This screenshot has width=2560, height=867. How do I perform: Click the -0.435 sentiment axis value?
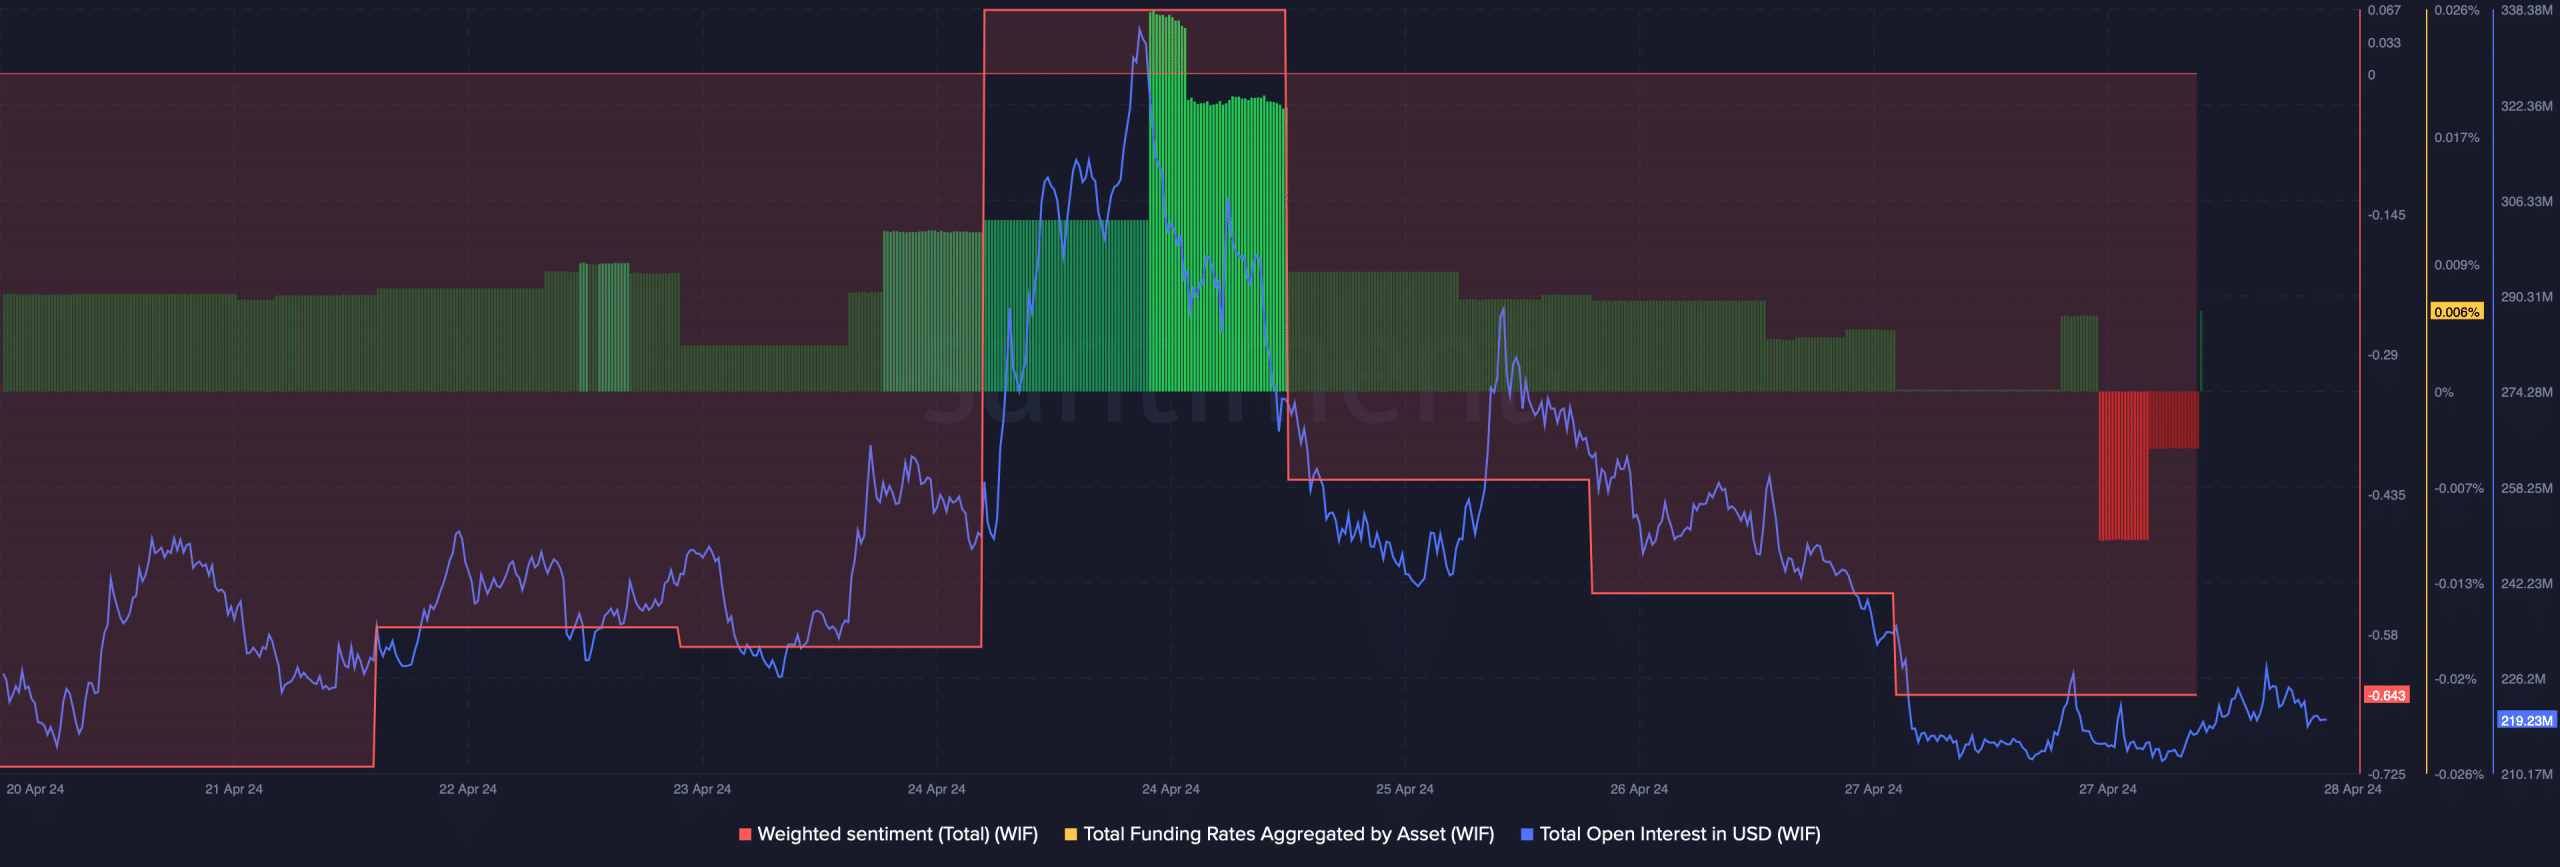2387,495
